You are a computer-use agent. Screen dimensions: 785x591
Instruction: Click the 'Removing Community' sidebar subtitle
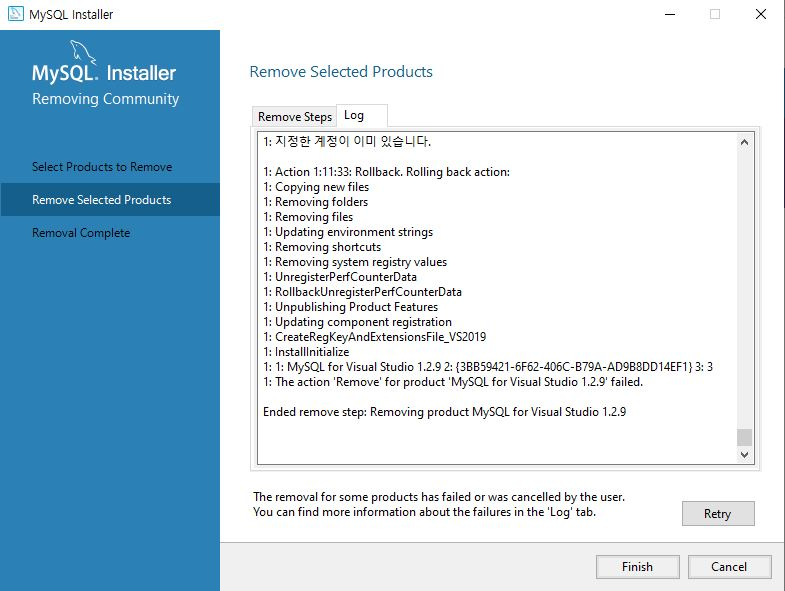pos(105,99)
